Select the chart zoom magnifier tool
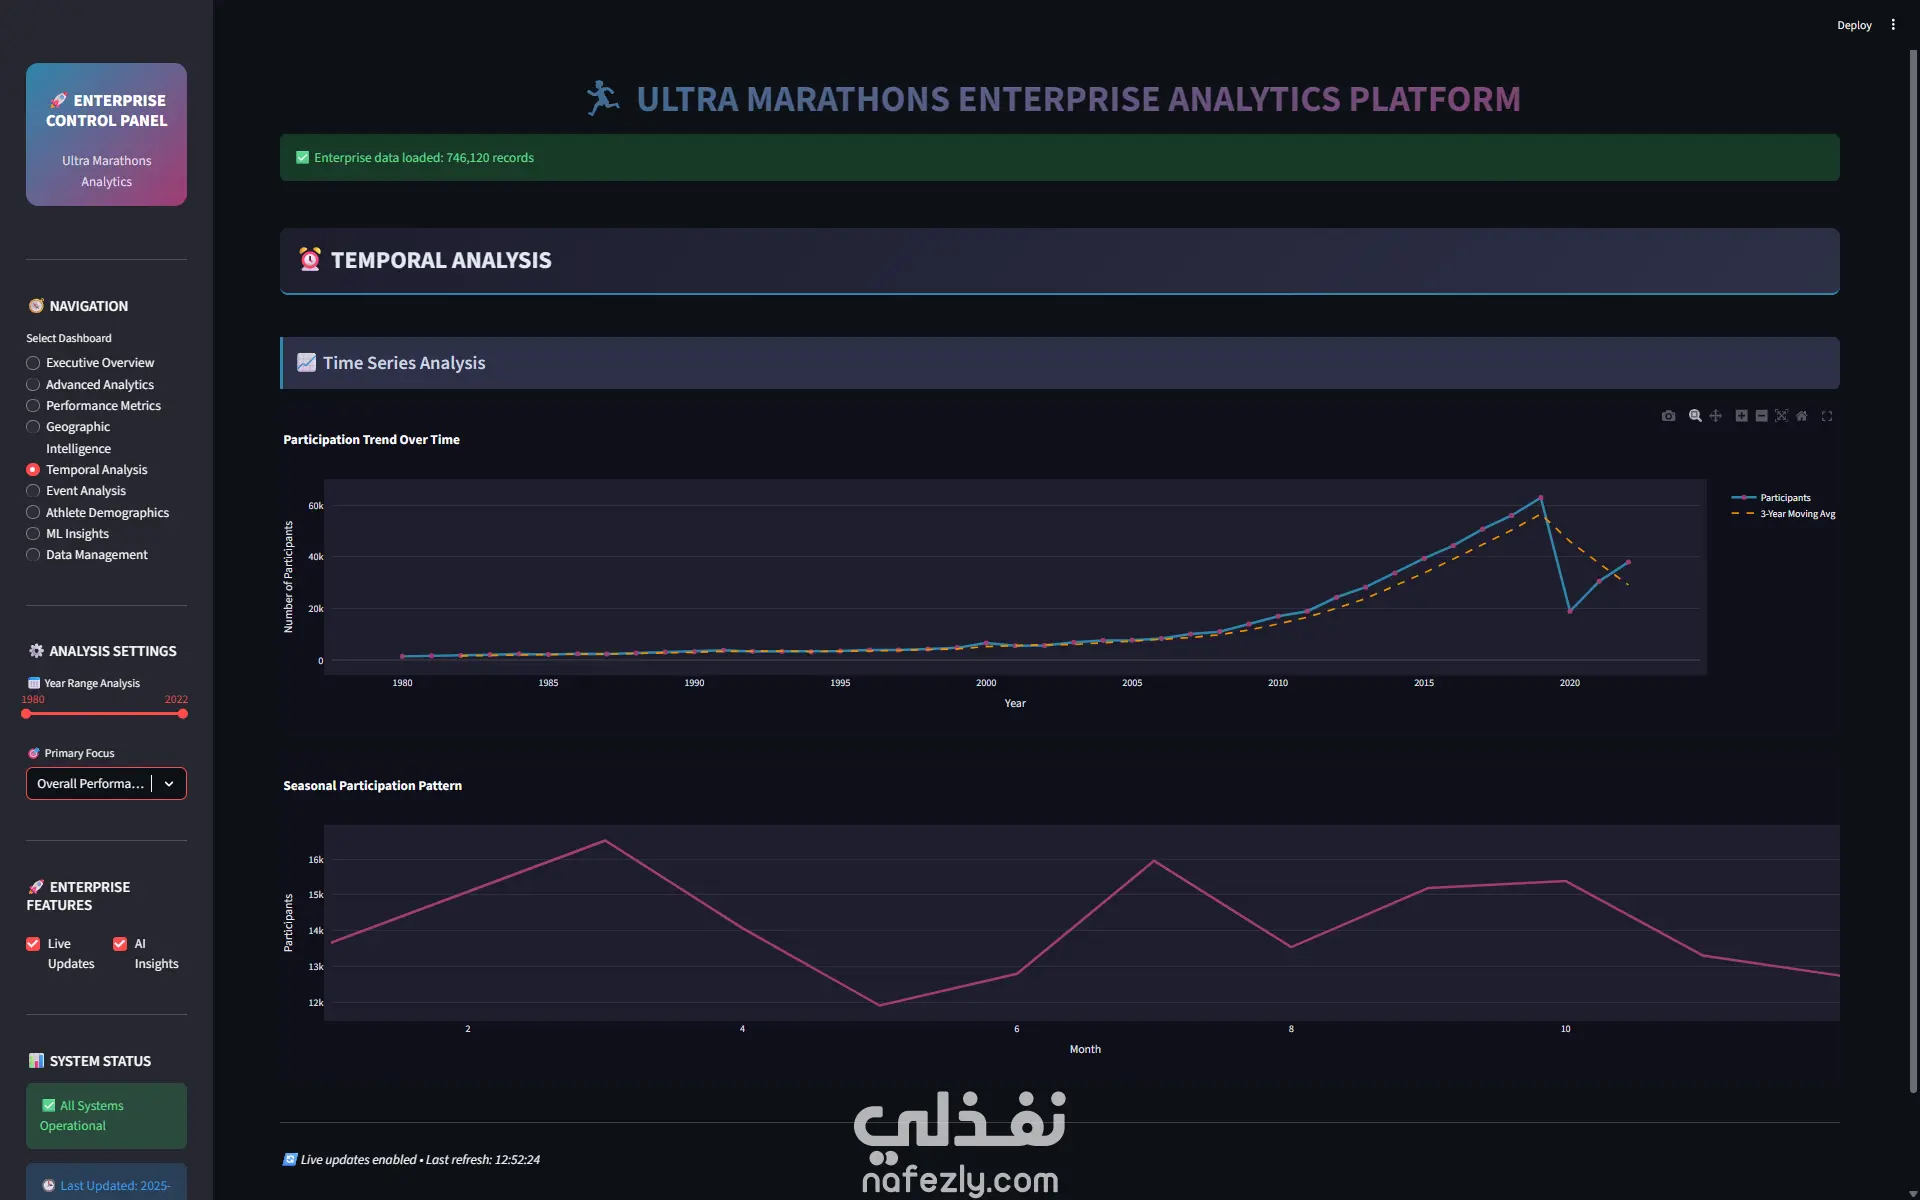1920x1200 pixels. pos(1695,416)
